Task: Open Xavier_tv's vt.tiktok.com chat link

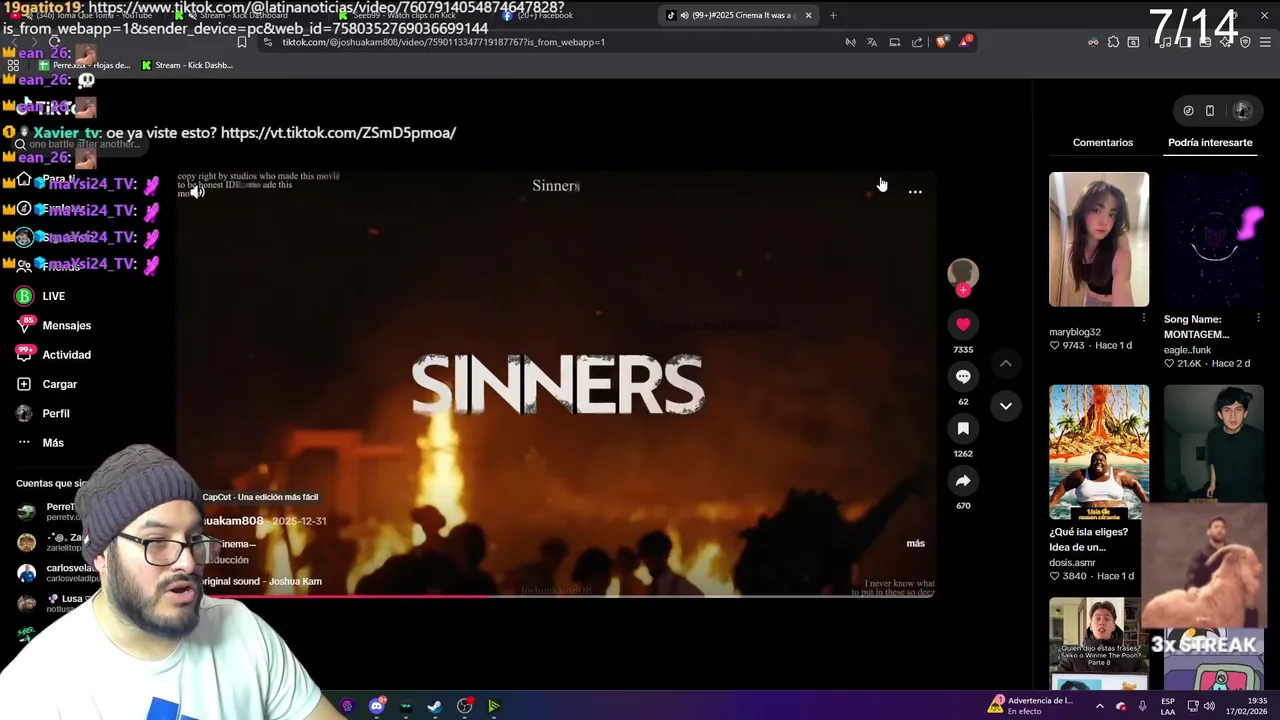Action: pos(338,132)
